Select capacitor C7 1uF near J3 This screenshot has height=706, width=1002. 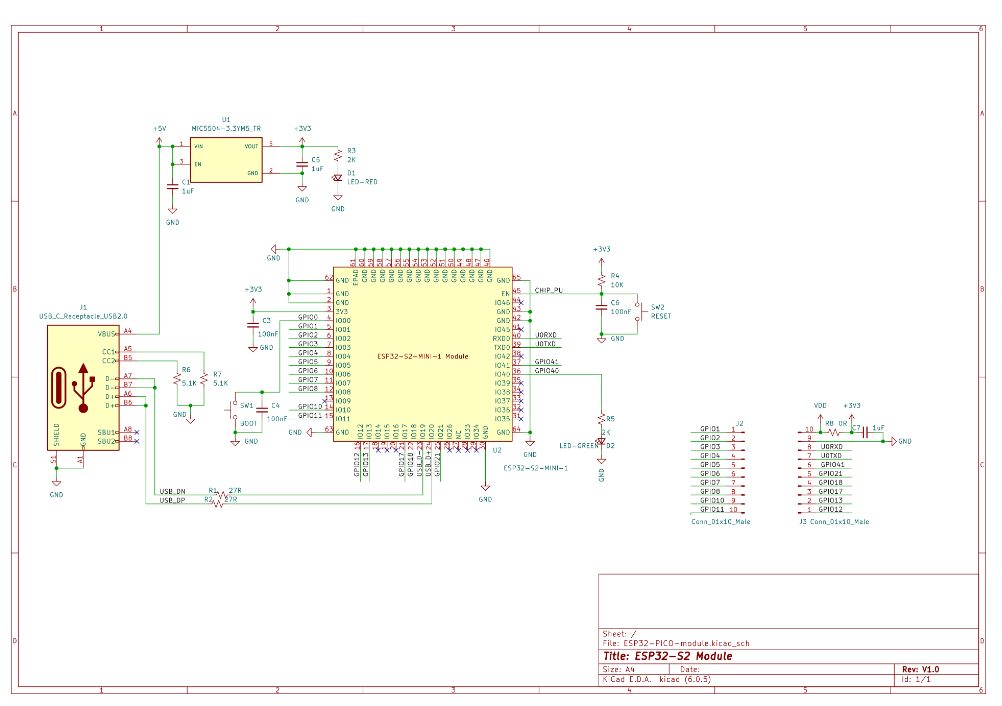[865, 433]
